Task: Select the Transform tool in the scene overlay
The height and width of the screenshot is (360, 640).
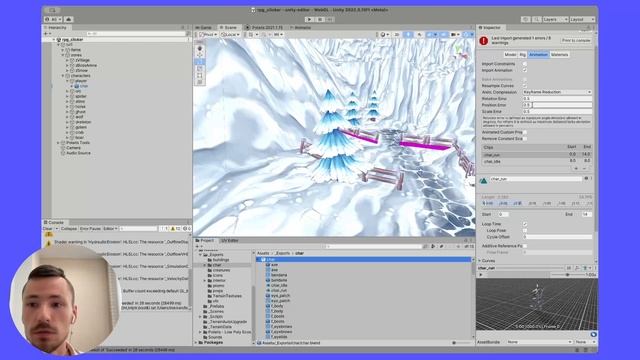Action: point(200,82)
